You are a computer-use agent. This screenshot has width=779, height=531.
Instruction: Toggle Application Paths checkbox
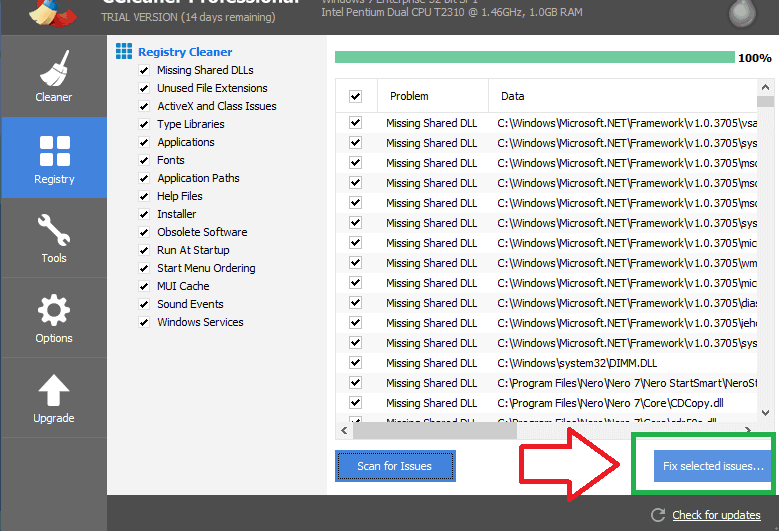coord(144,178)
